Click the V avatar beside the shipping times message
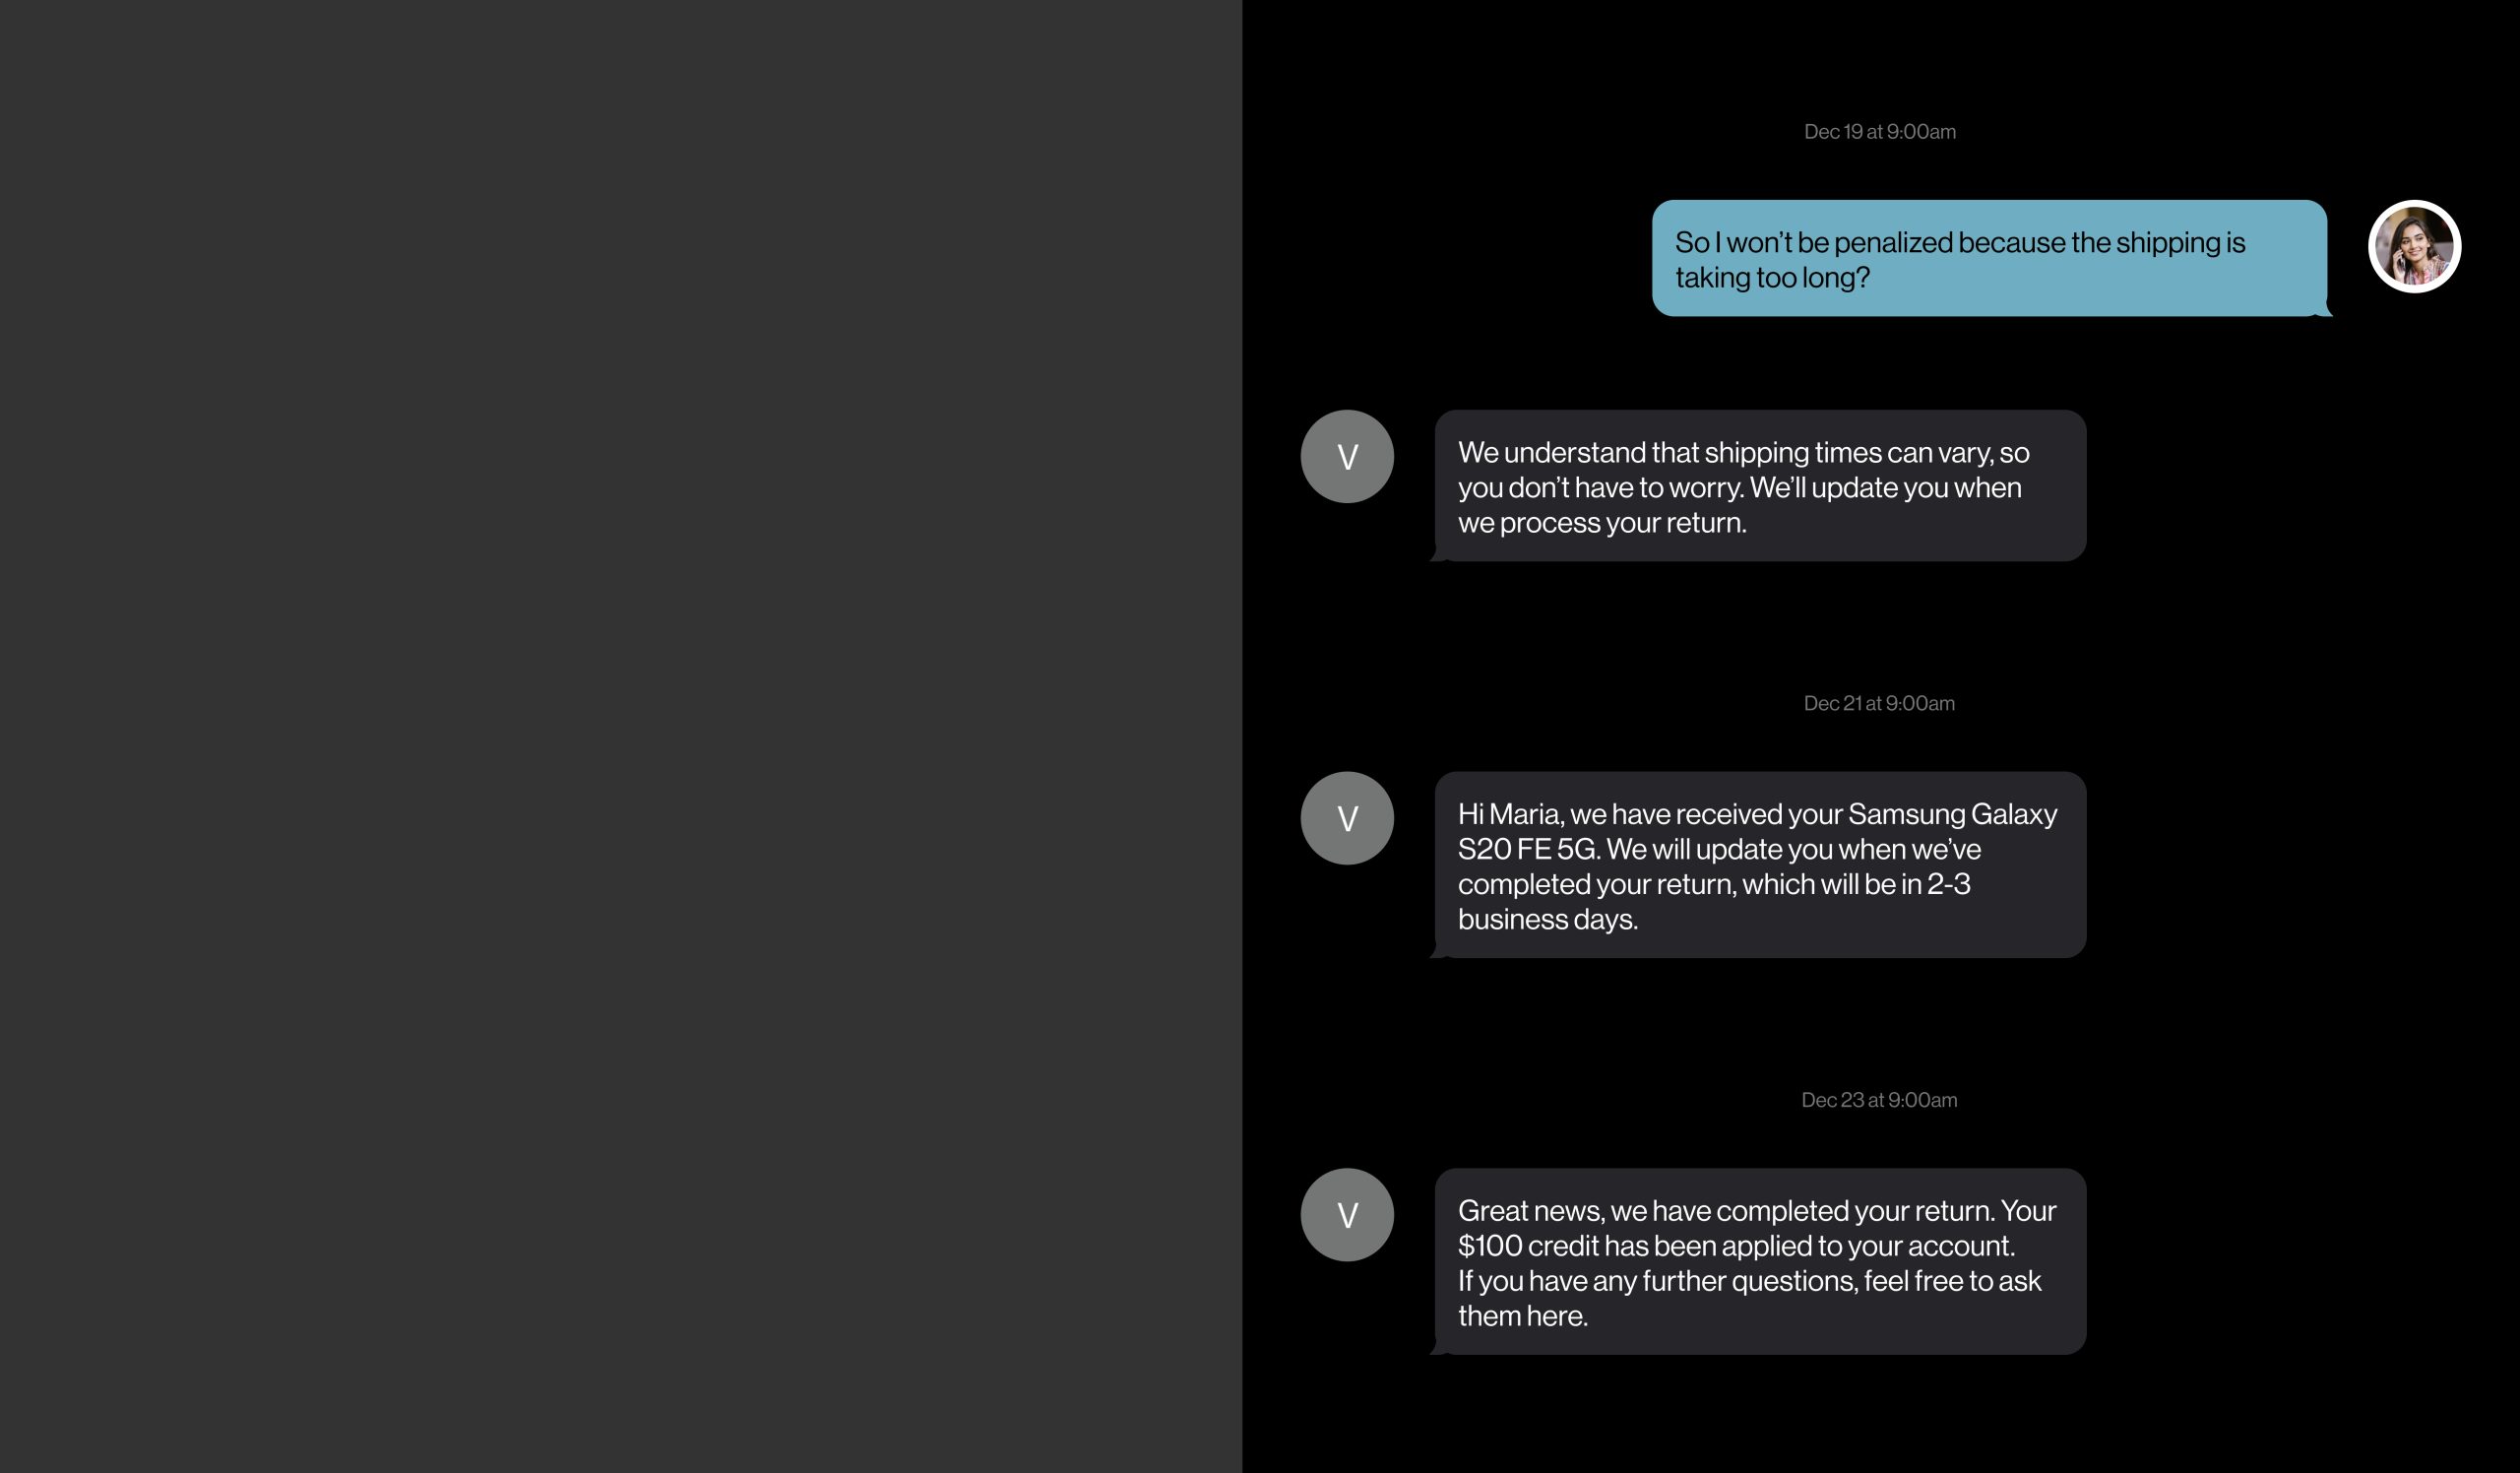 [1346, 456]
